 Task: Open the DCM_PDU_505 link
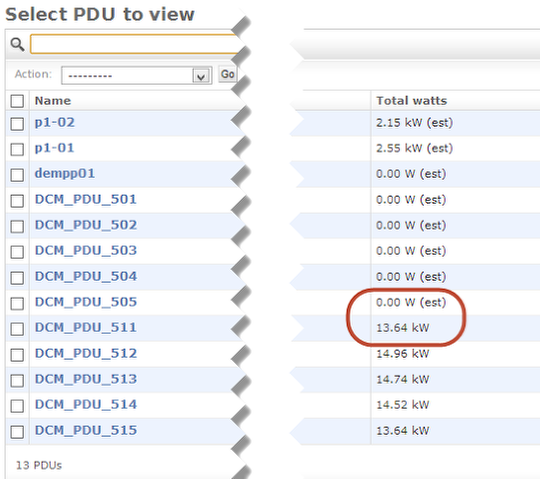pos(86,302)
